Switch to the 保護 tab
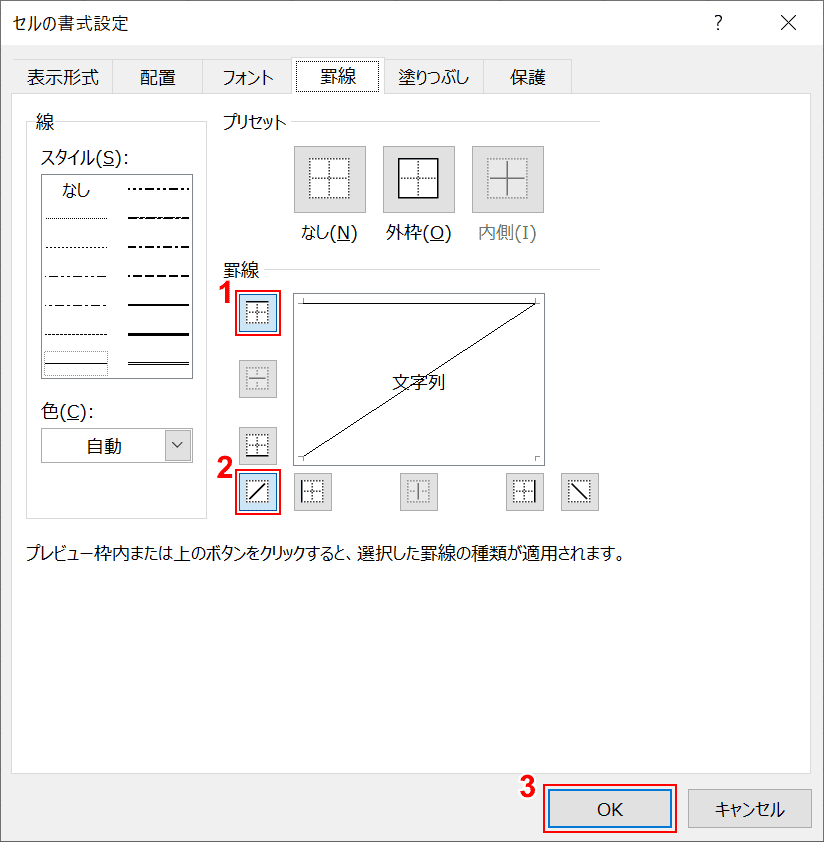 click(527, 77)
